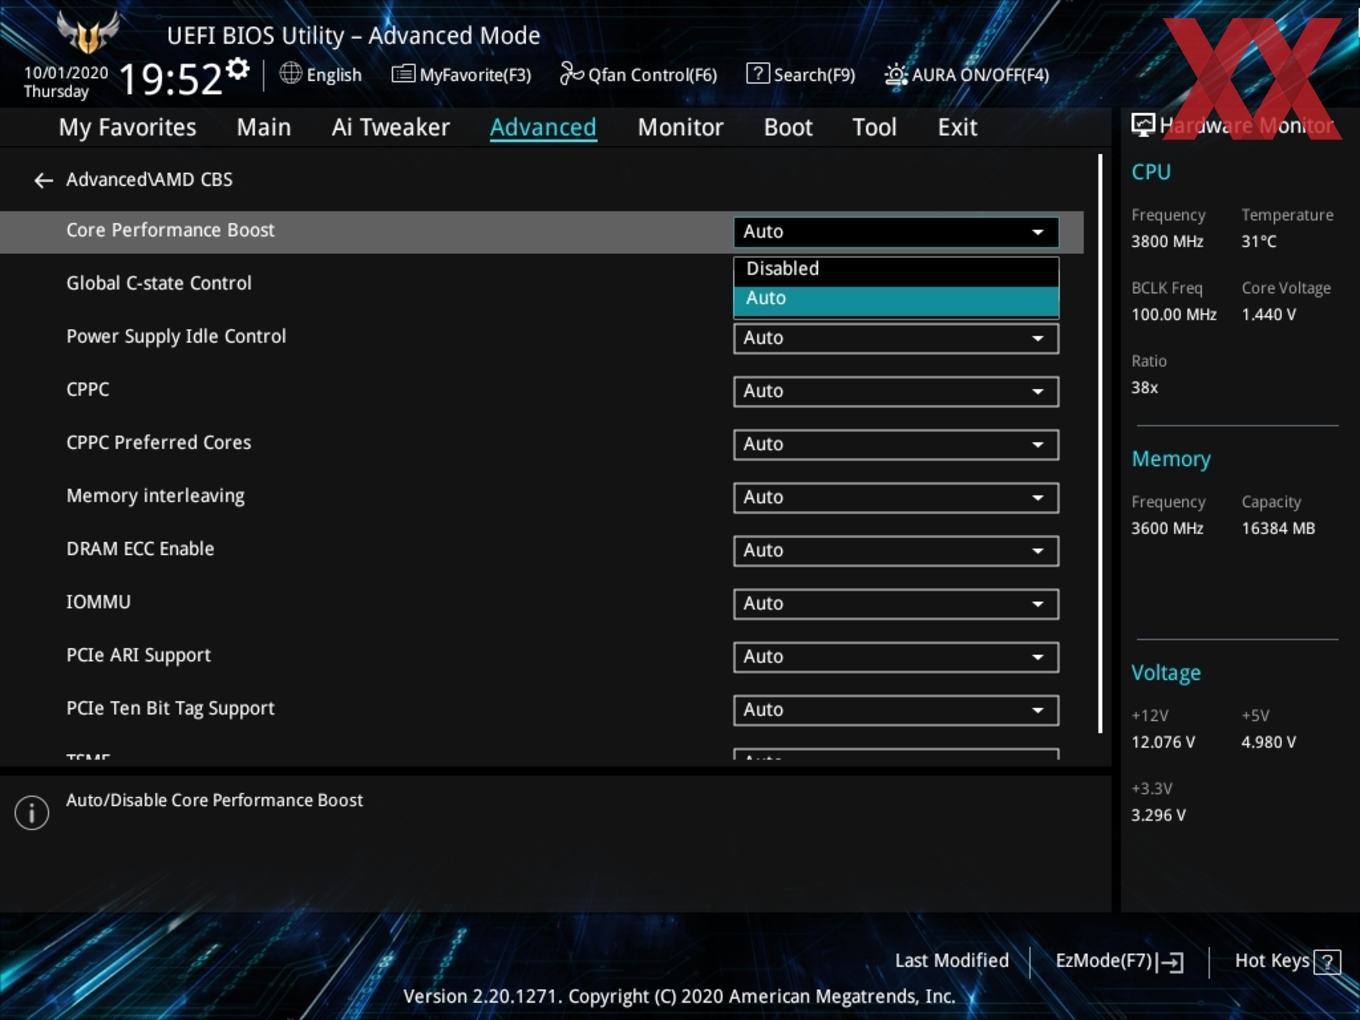Click +12V reading 12.076 V
The height and width of the screenshot is (1020, 1360).
pos(1163,742)
